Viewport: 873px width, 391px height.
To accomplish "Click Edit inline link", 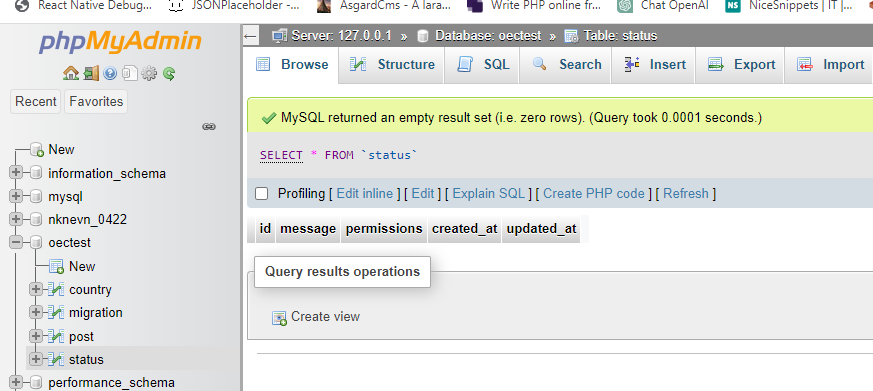I will point(365,194).
